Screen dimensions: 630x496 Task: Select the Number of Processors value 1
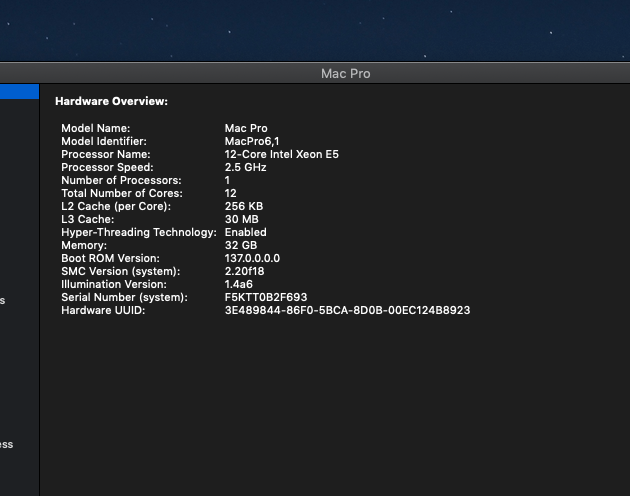tap(227, 180)
